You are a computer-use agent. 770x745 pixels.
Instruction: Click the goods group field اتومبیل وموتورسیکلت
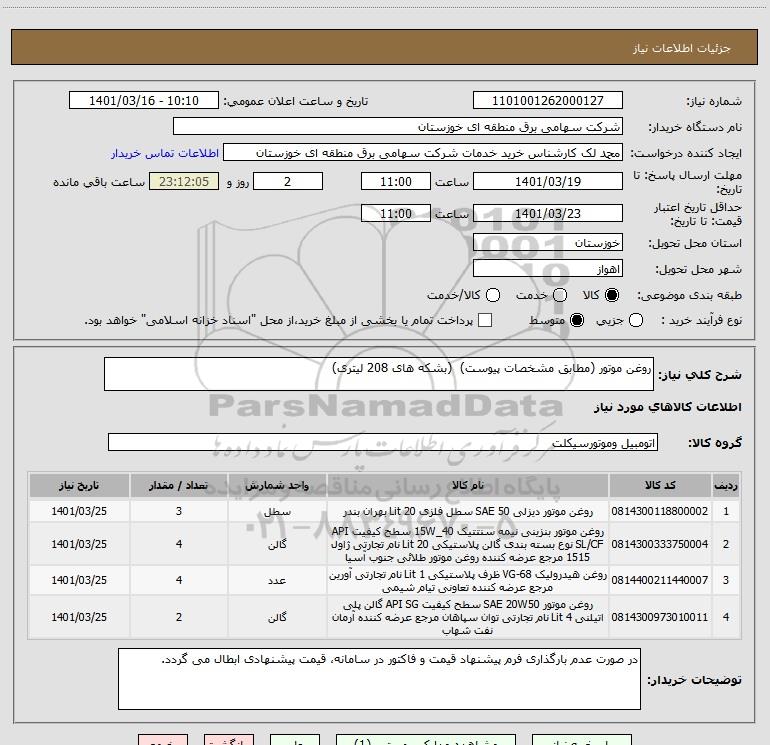(x=383, y=442)
